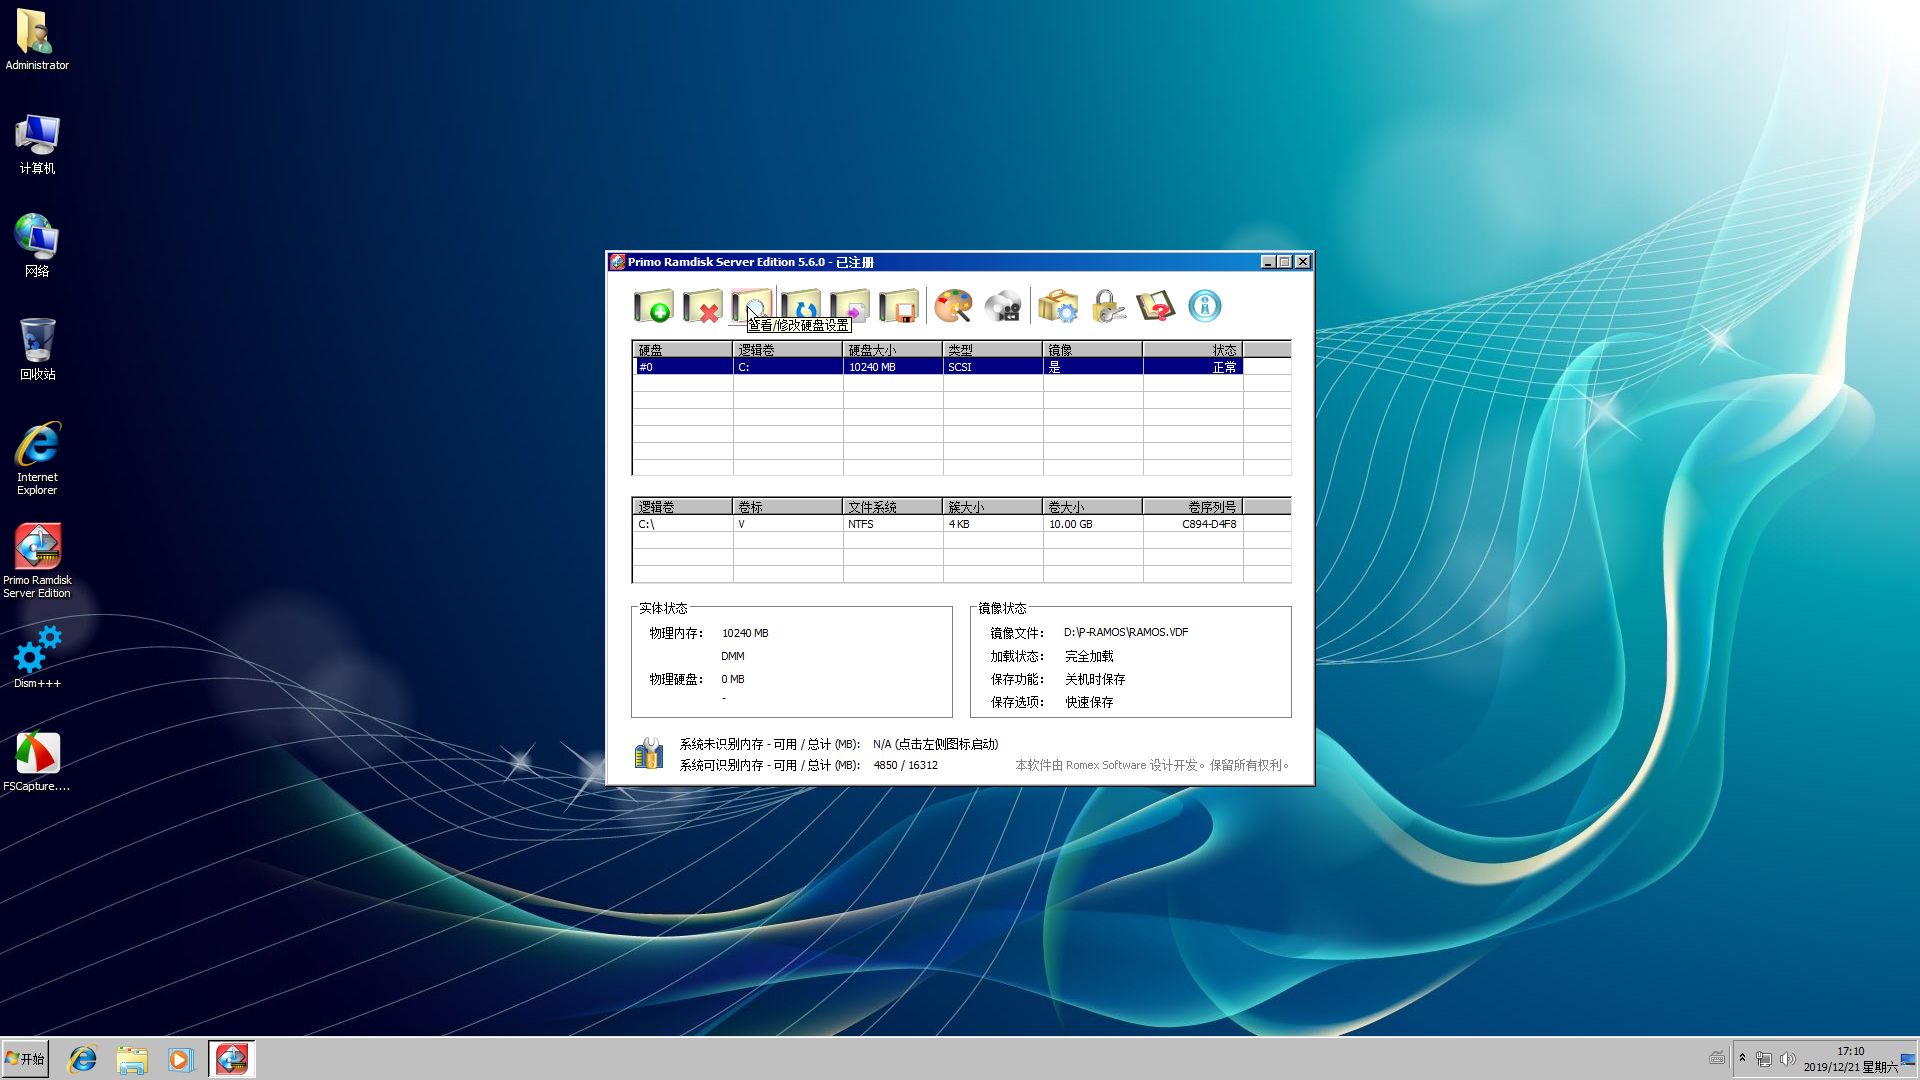Click the CD discs with camera icon
Viewport: 1920px width, 1080px height.
[1003, 306]
